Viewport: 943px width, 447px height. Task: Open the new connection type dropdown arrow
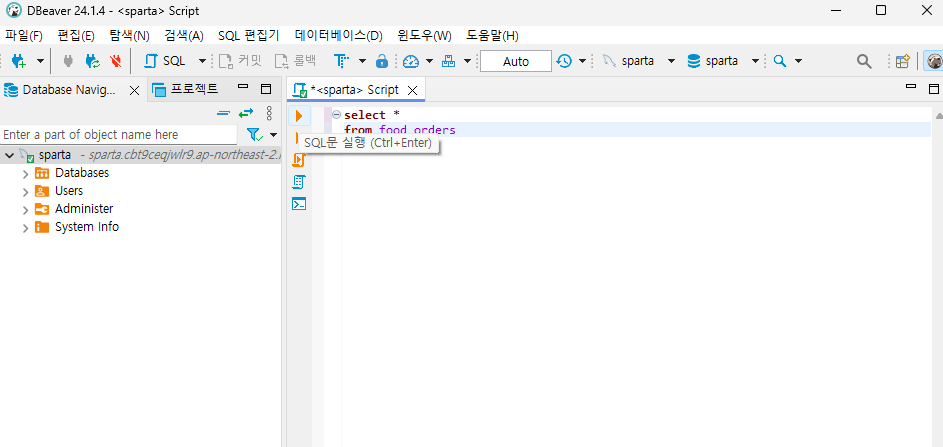tap(40, 61)
